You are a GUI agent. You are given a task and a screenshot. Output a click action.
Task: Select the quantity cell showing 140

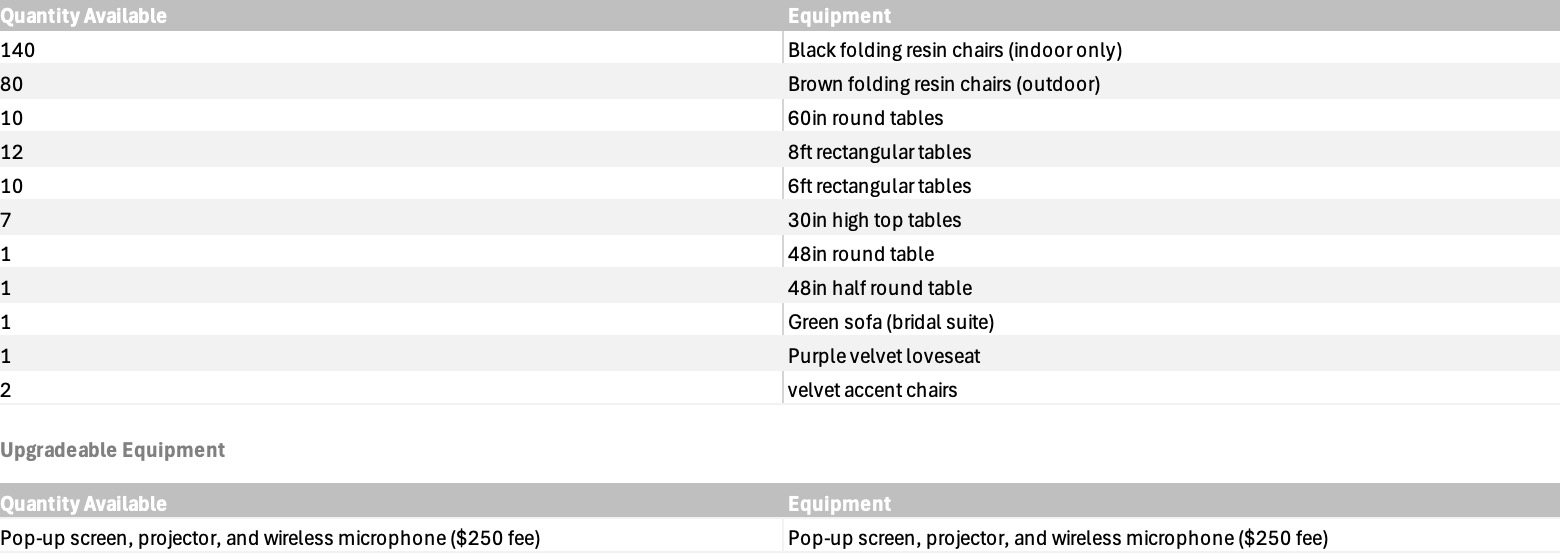click(x=18, y=49)
